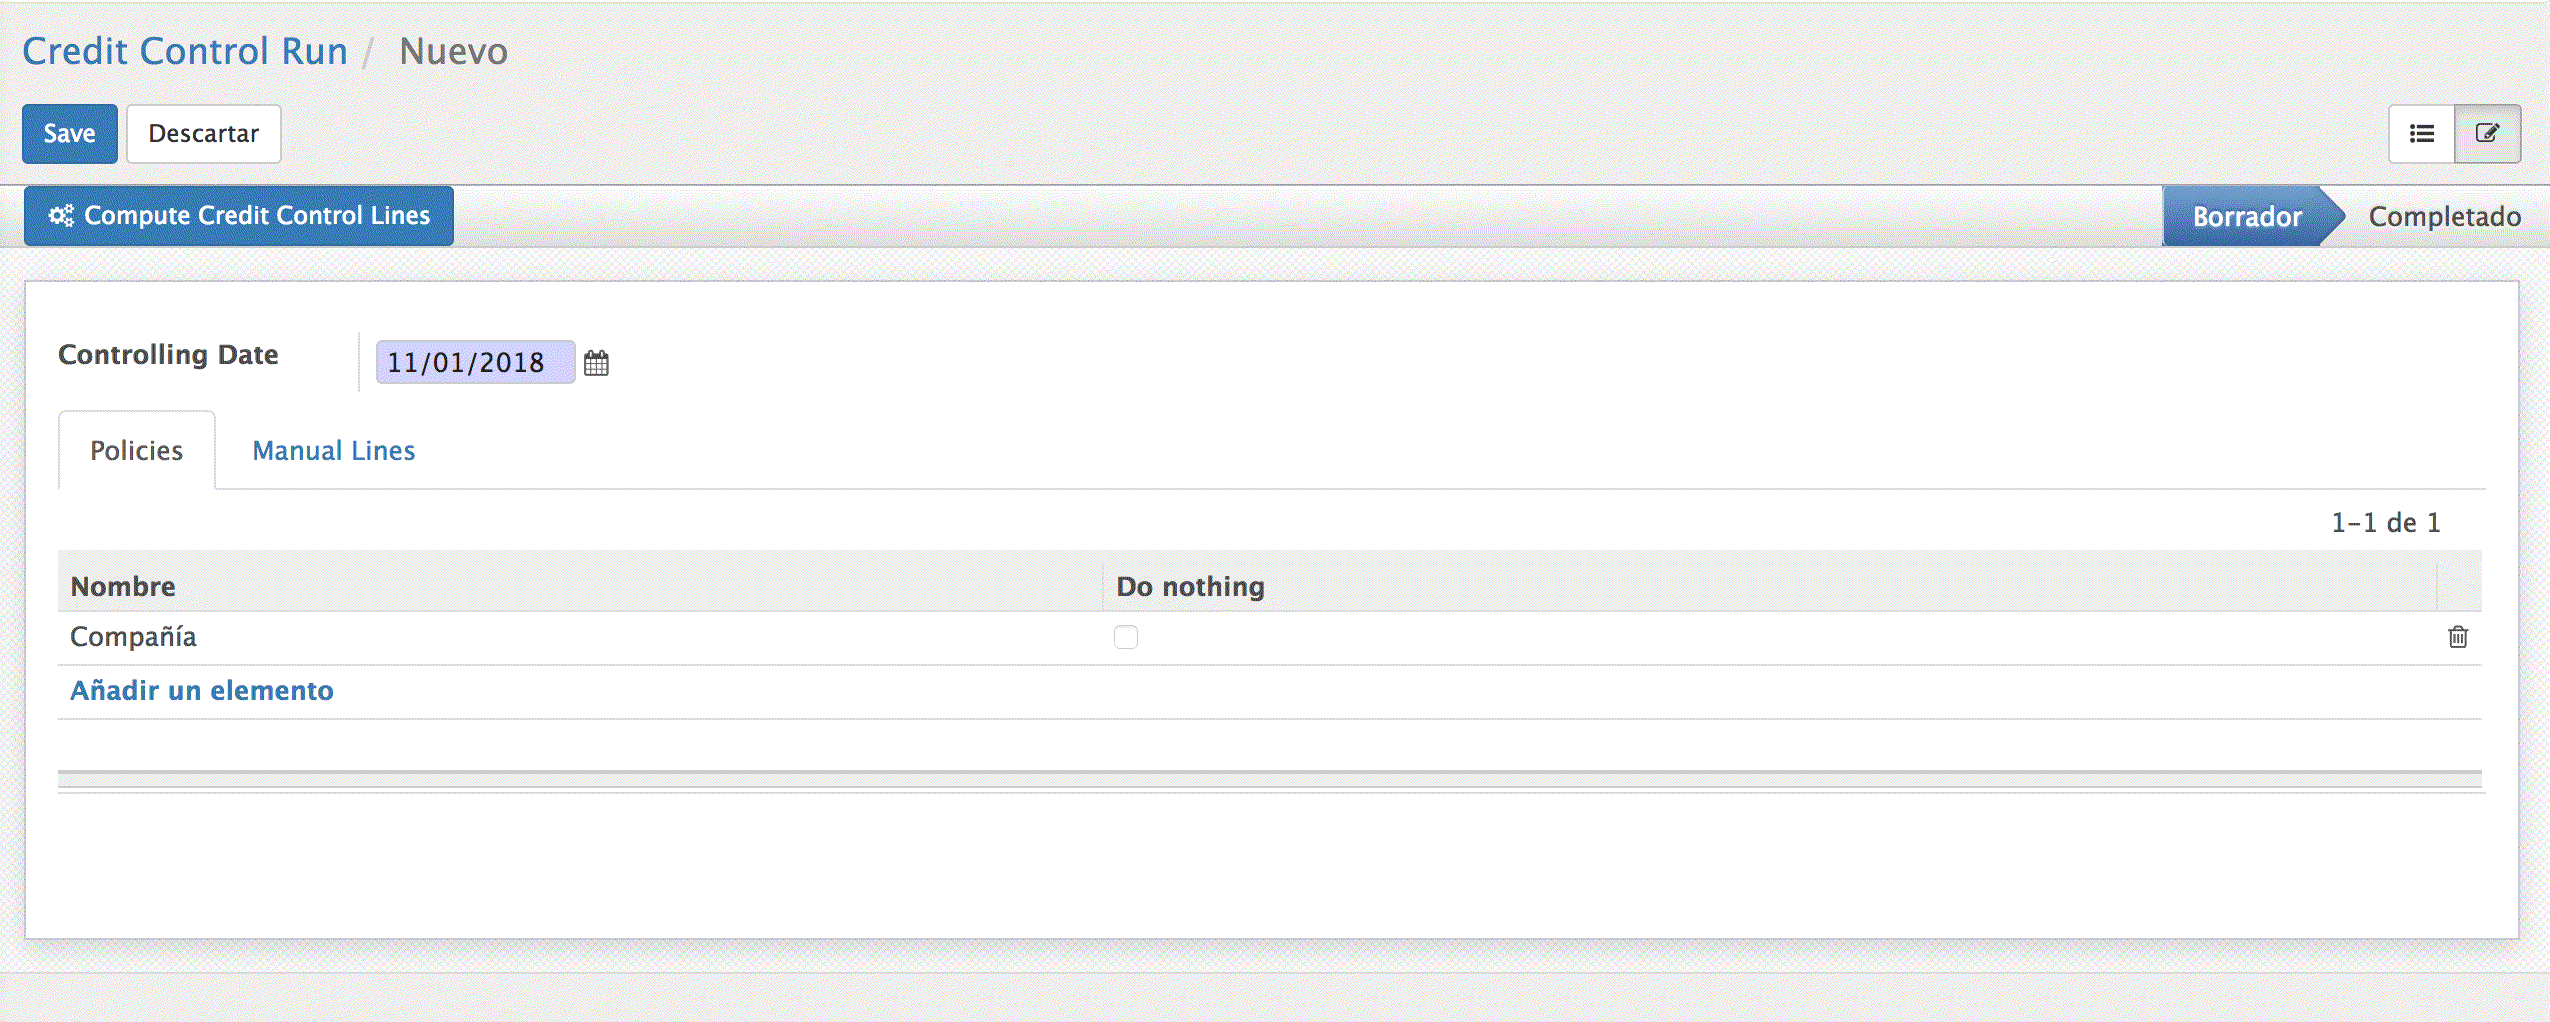Click the Controlling Date input field

474,362
